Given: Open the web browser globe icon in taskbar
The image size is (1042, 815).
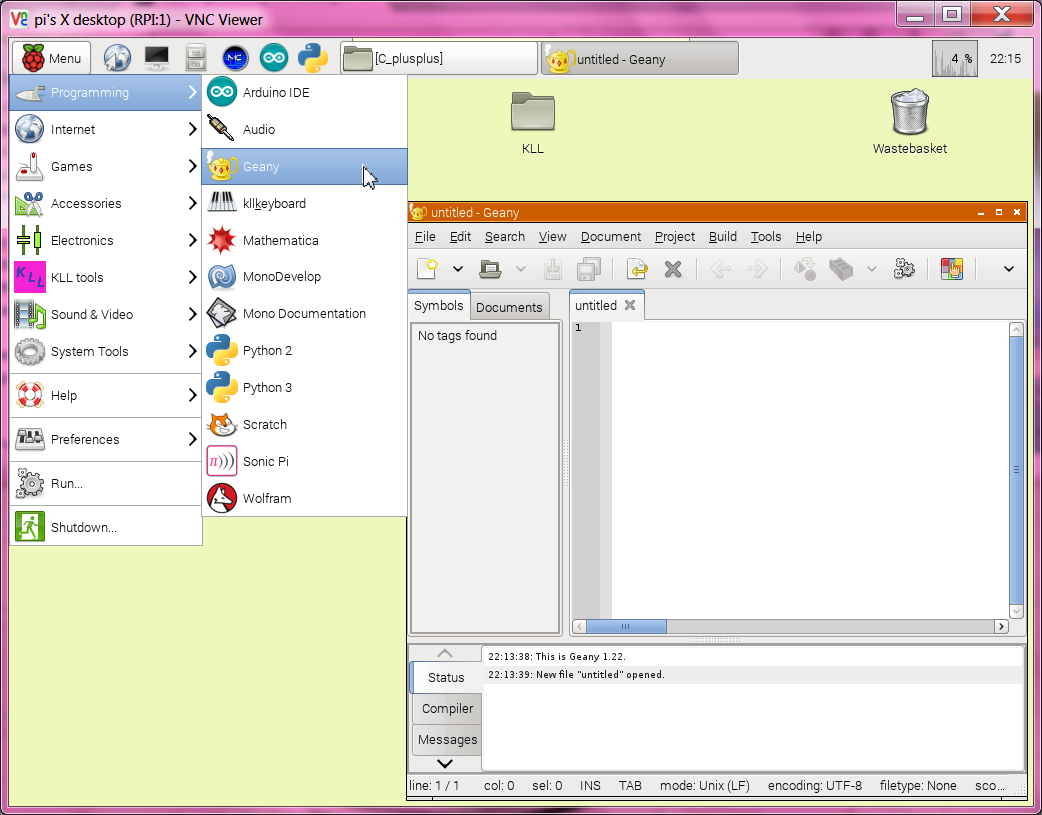Looking at the screenshot, I should tap(117, 59).
